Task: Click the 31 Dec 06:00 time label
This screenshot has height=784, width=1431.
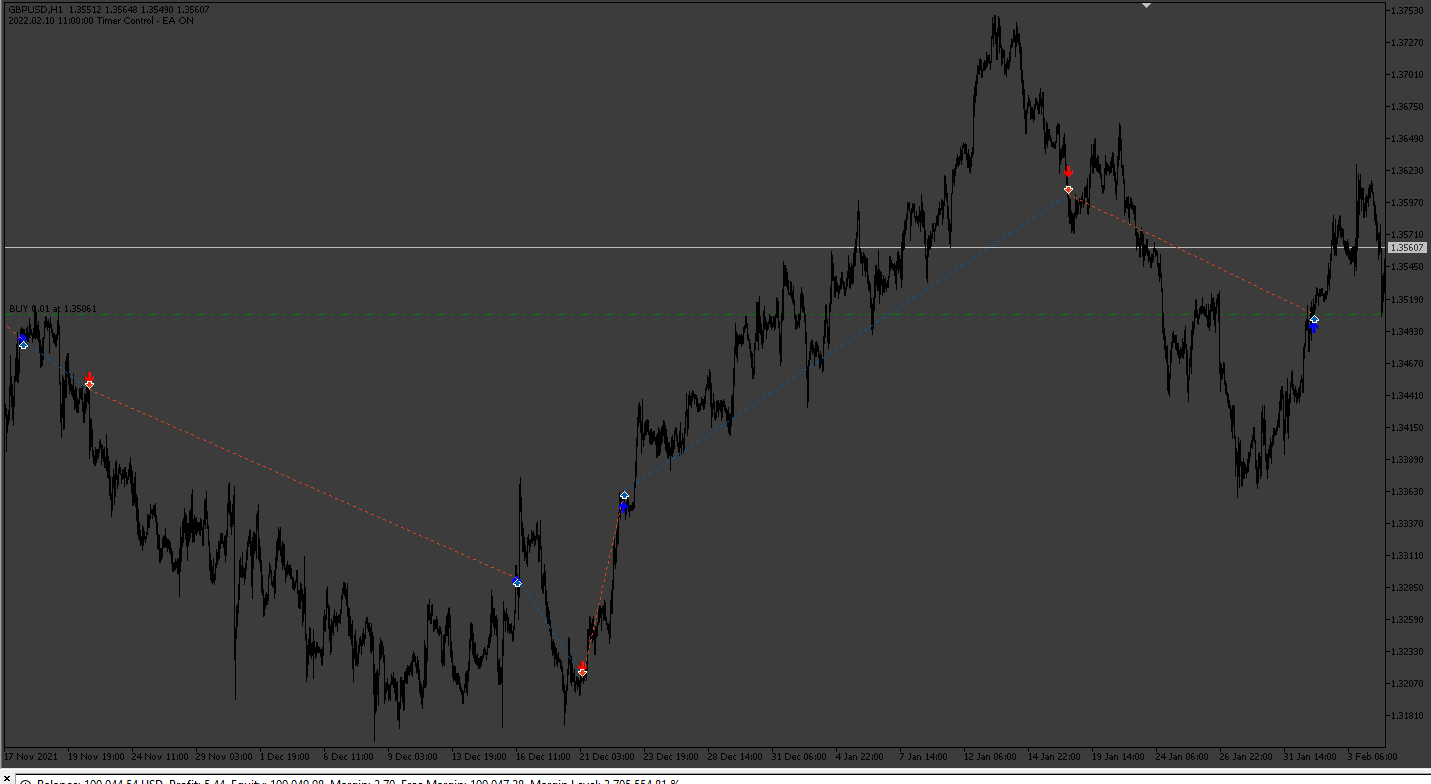Action: coord(799,756)
